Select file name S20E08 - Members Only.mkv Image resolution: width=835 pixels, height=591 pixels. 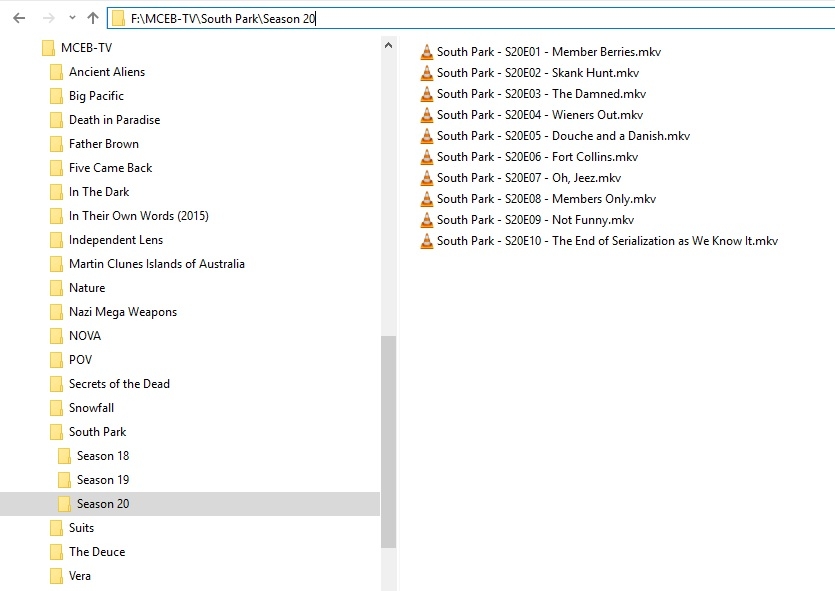(x=546, y=199)
